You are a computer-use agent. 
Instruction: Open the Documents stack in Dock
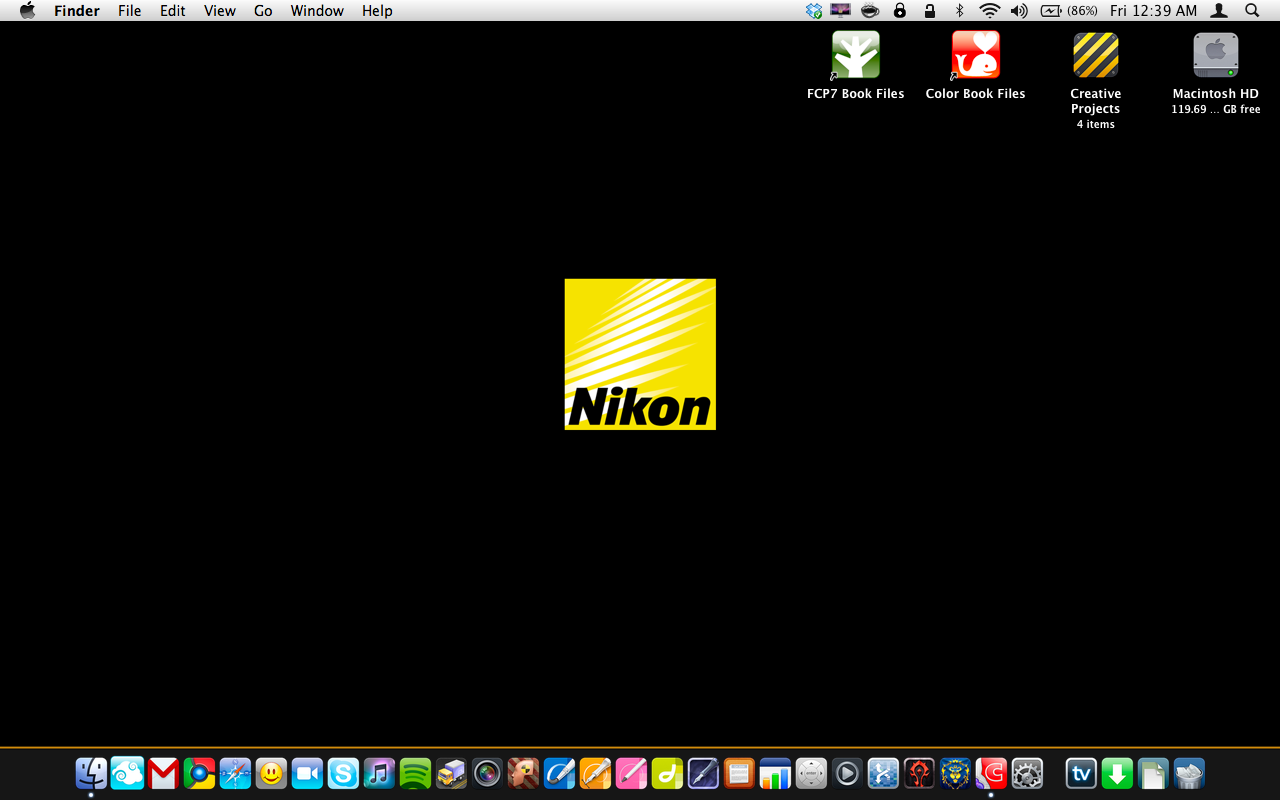pos(1153,773)
